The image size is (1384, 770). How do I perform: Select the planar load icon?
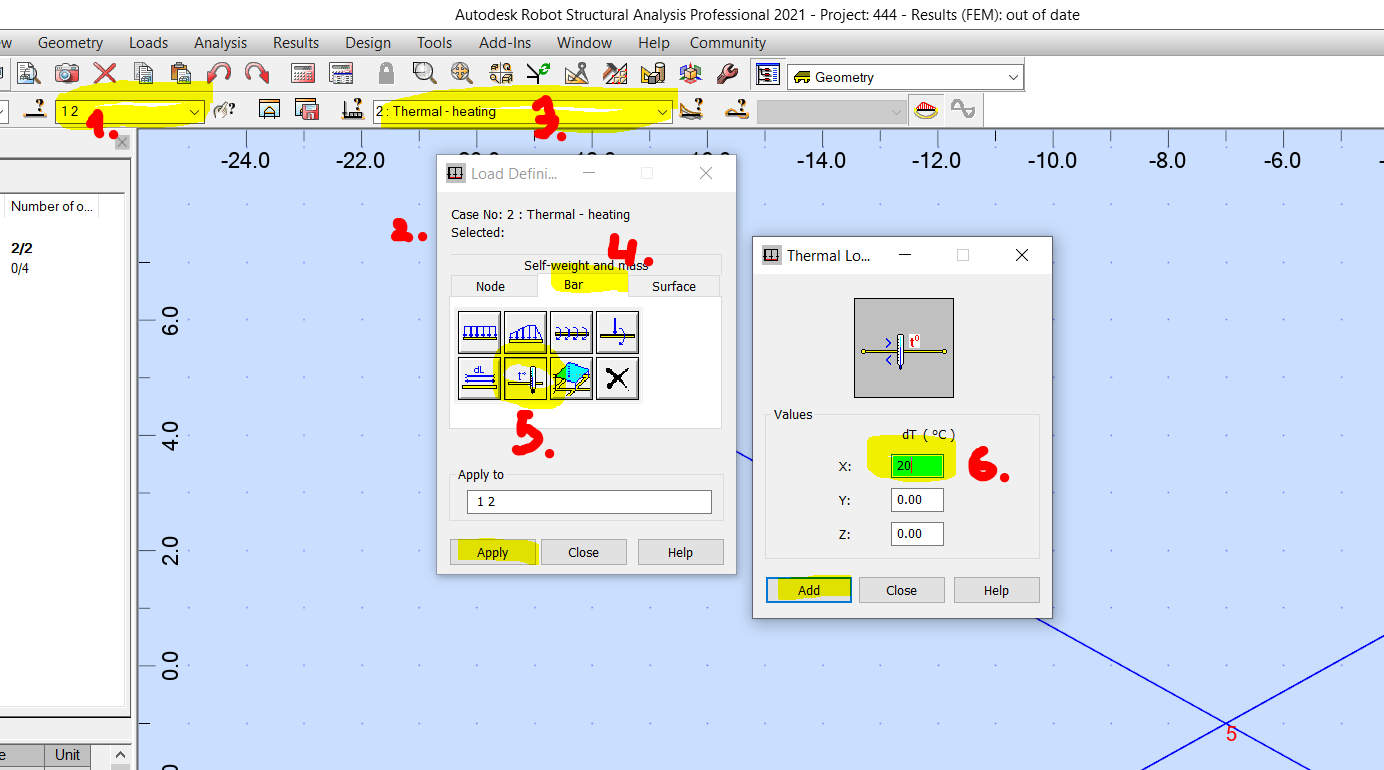tap(571, 378)
